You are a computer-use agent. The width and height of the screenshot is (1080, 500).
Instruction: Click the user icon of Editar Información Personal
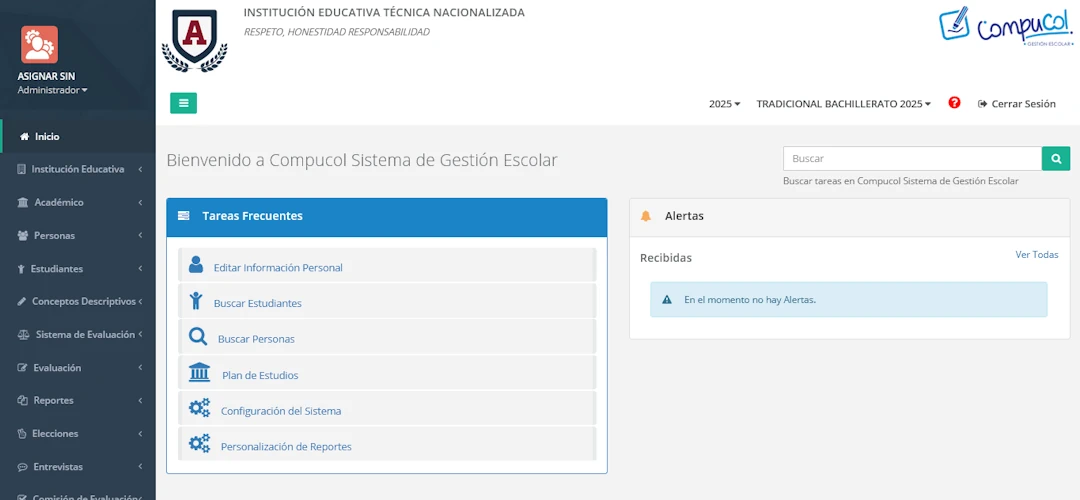(196, 264)
